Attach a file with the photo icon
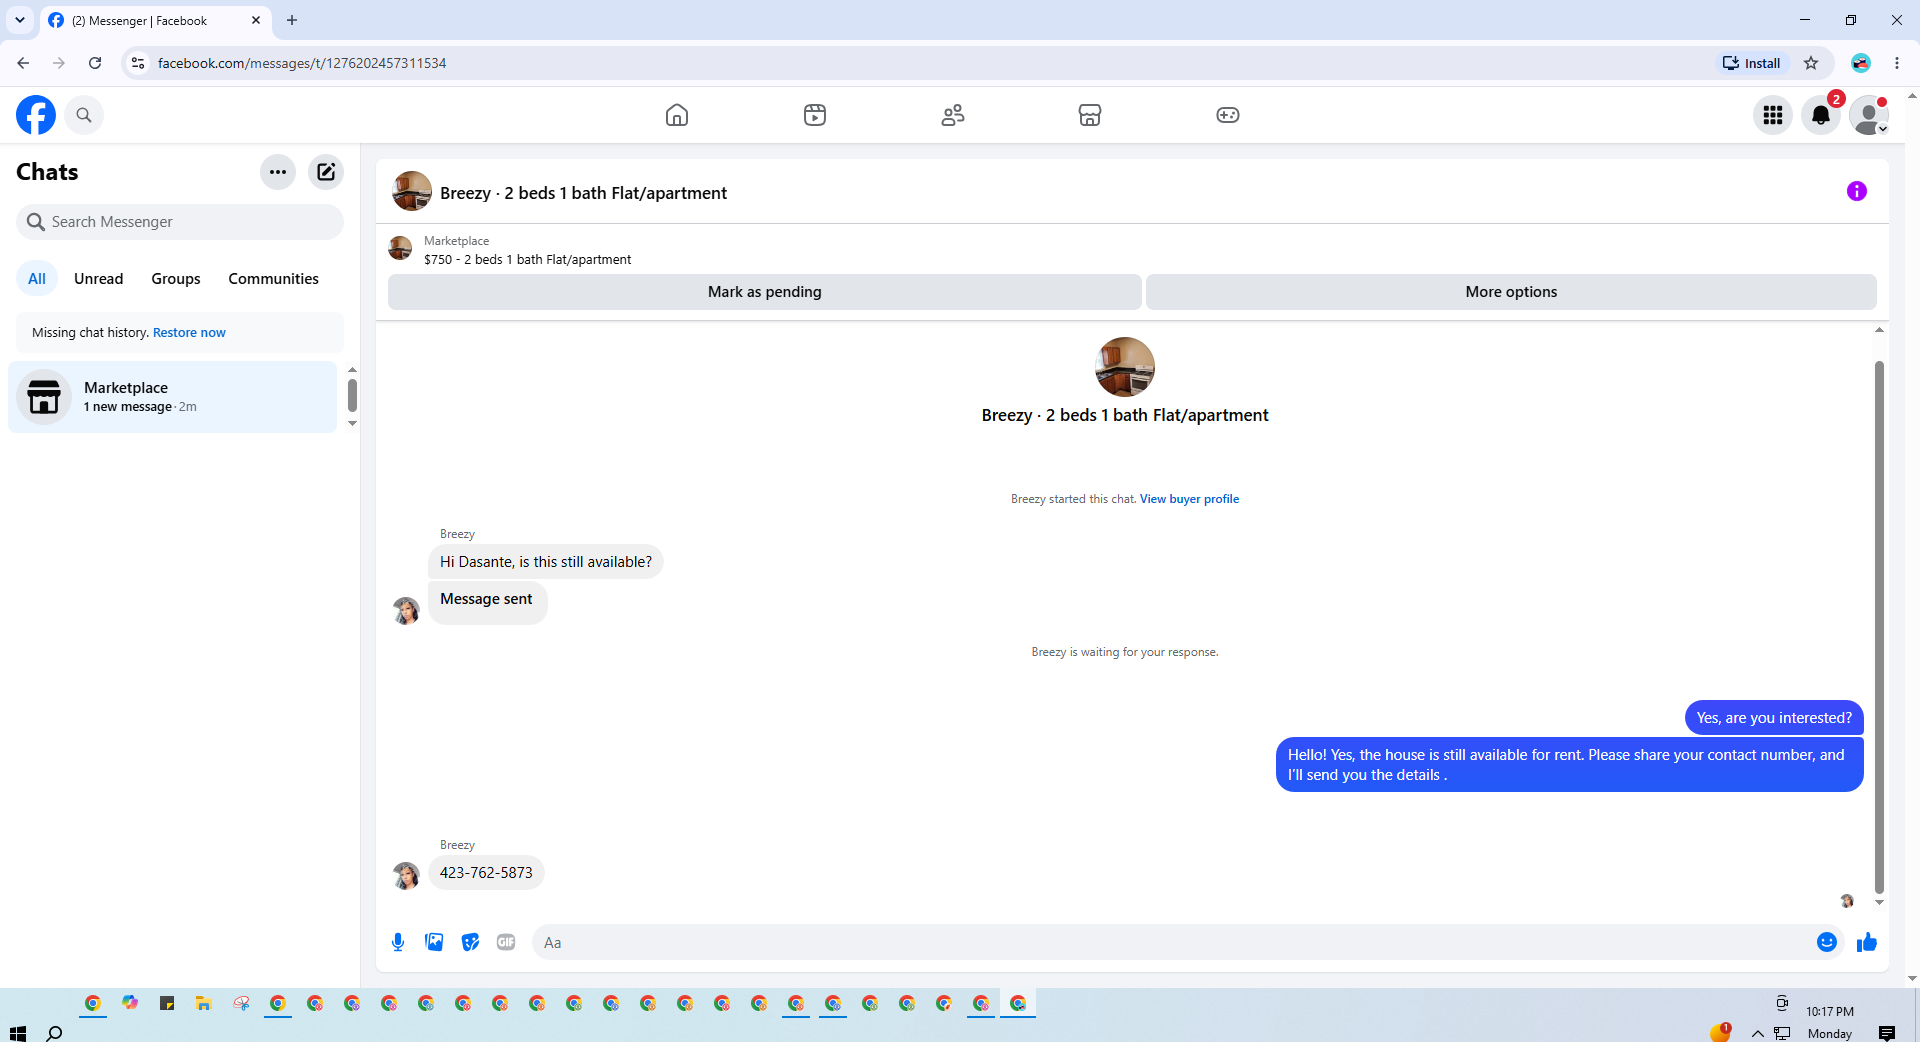Viewport: 1920px width, 1042px height. click(x=434, y=942)
